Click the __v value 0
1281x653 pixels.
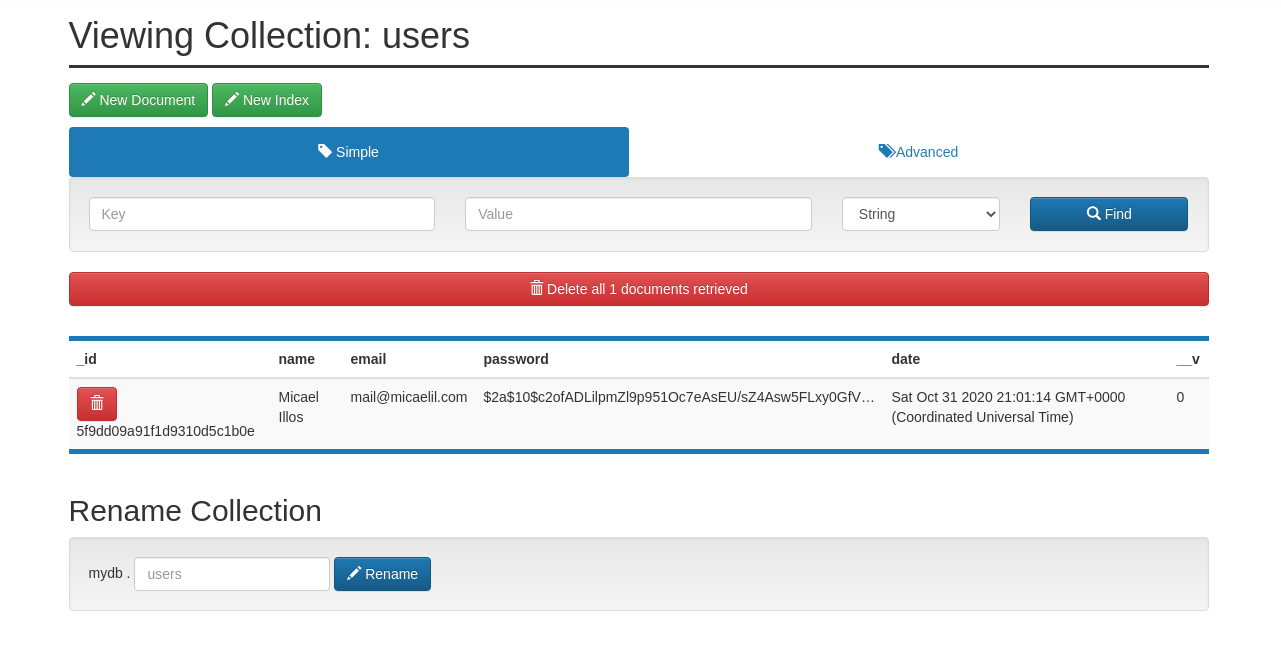pyautogui.click(x=1180, y=397)
